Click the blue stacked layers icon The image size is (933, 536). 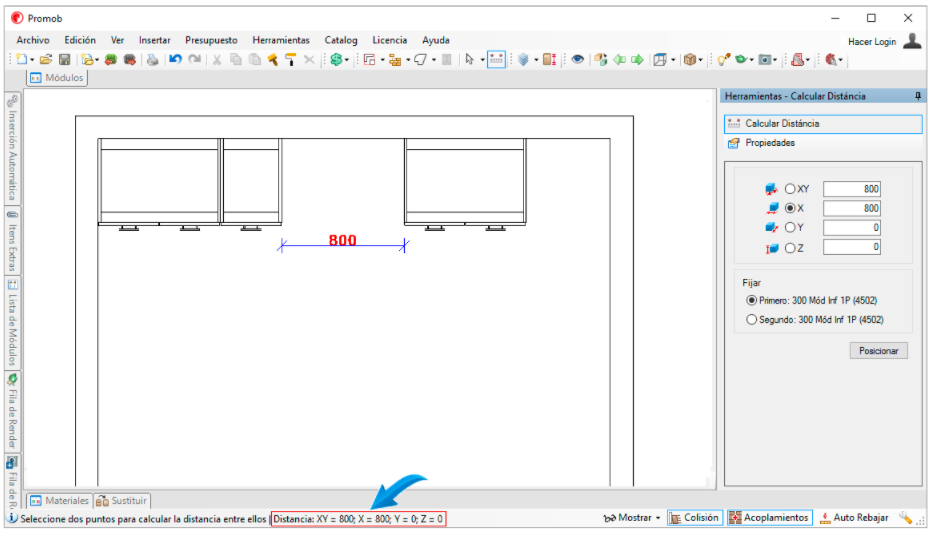[524, 59]
